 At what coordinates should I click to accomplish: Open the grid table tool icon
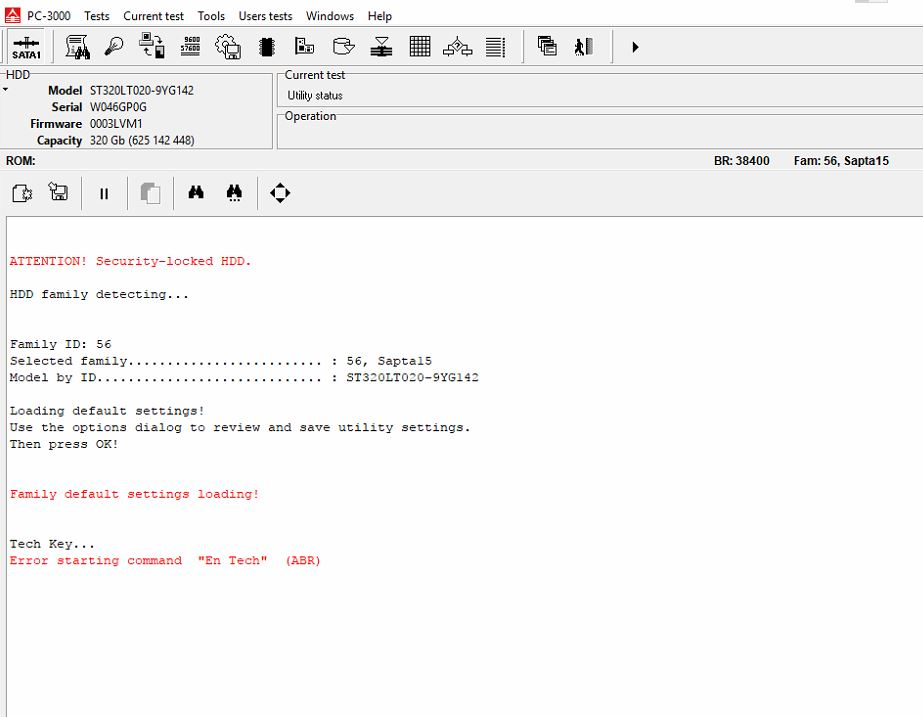tap(420, 46)
